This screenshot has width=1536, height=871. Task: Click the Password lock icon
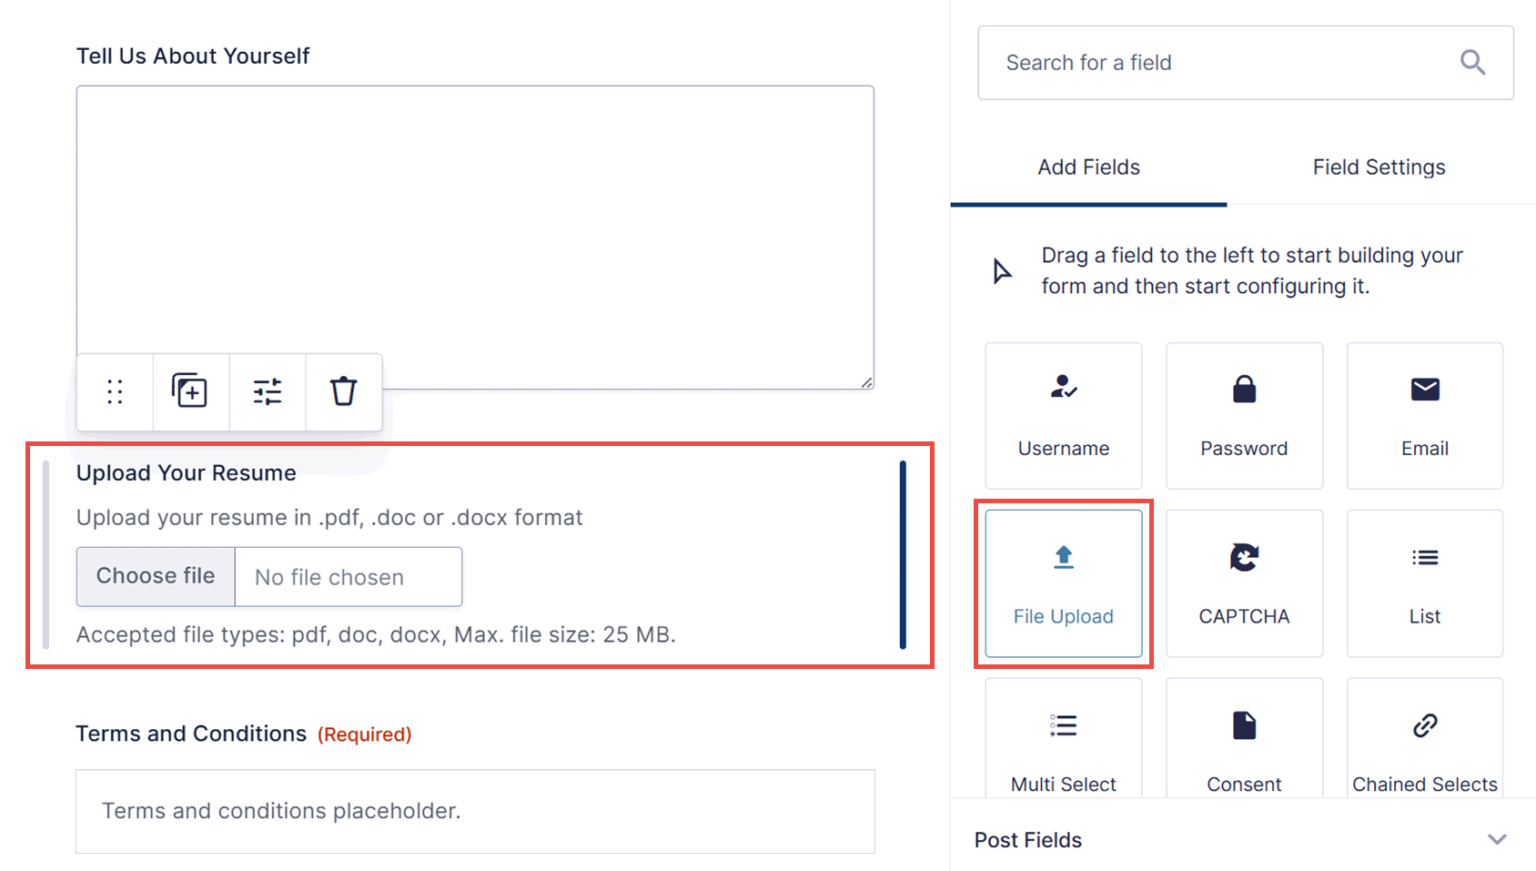point(1243,390)
